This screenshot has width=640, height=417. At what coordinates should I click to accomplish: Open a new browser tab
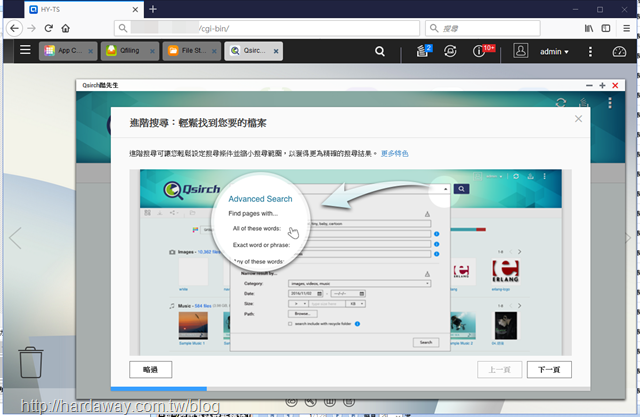click(153, 9)
